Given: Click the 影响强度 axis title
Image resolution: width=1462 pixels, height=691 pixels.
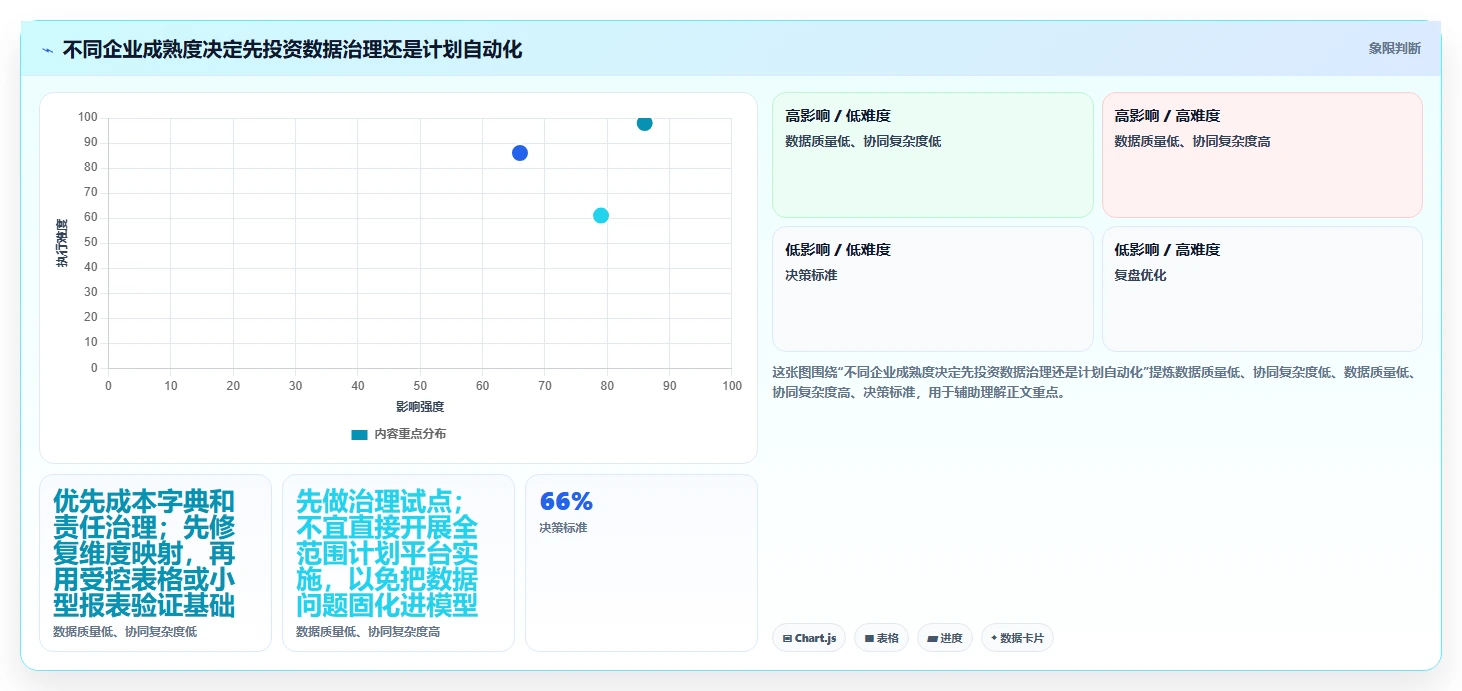Looking at the screenshot, I should coord(420,407).
